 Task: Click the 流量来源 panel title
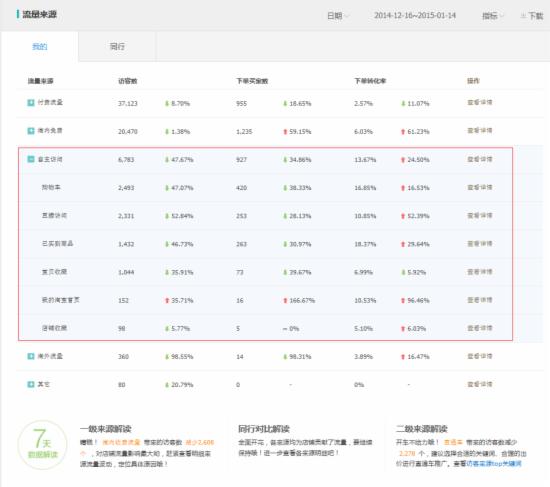click(x=39, y=14)
